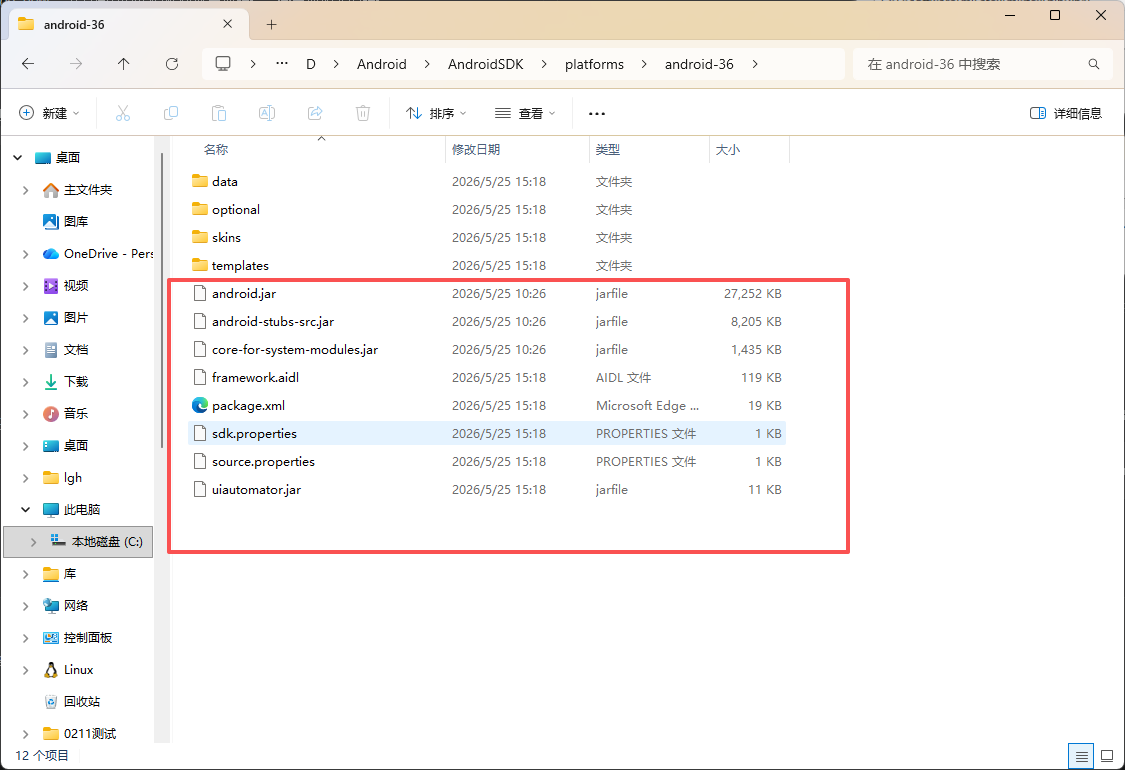Open chevron after android-36 in address bar

755,64
